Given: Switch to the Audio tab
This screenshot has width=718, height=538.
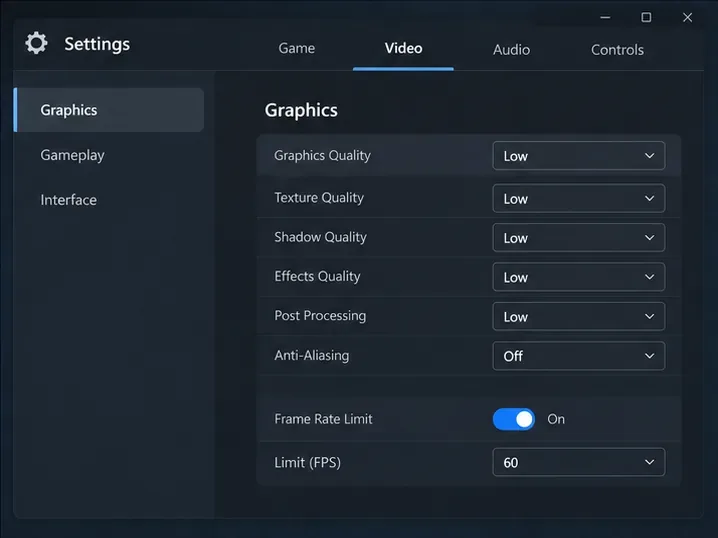Looking at the screenshot, I should 511,49.
